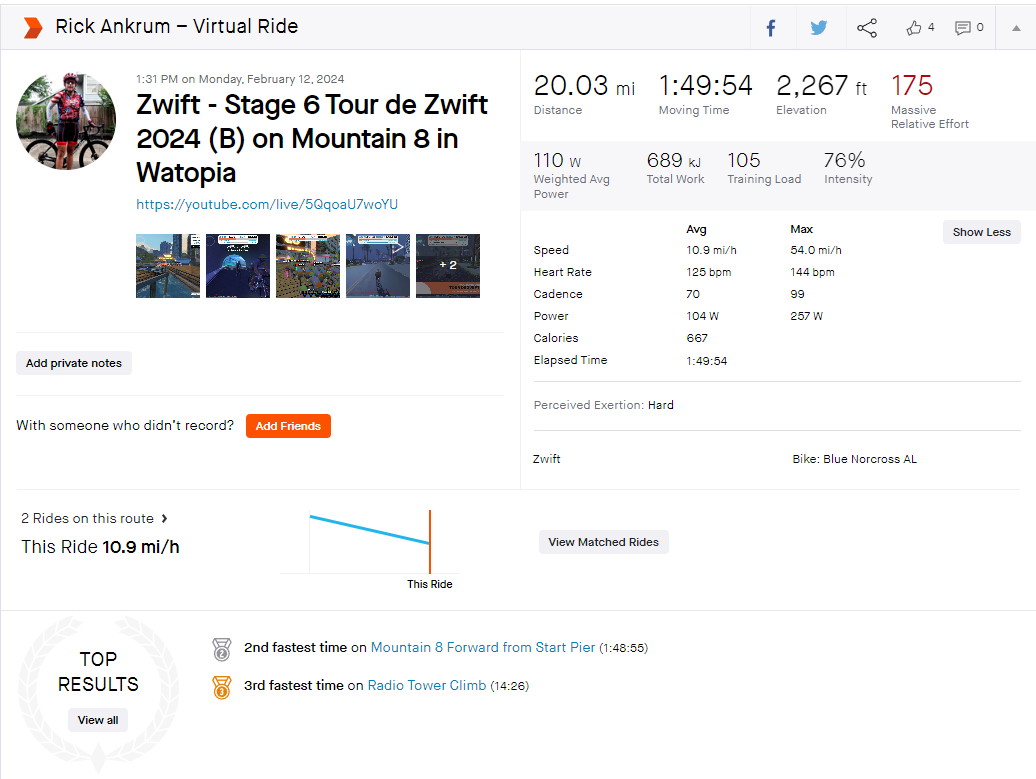Open the third ride photo with the rider crowd
Image resolution: width=1036 pixels, height=779 pixels.
click(x=308, y=266)
